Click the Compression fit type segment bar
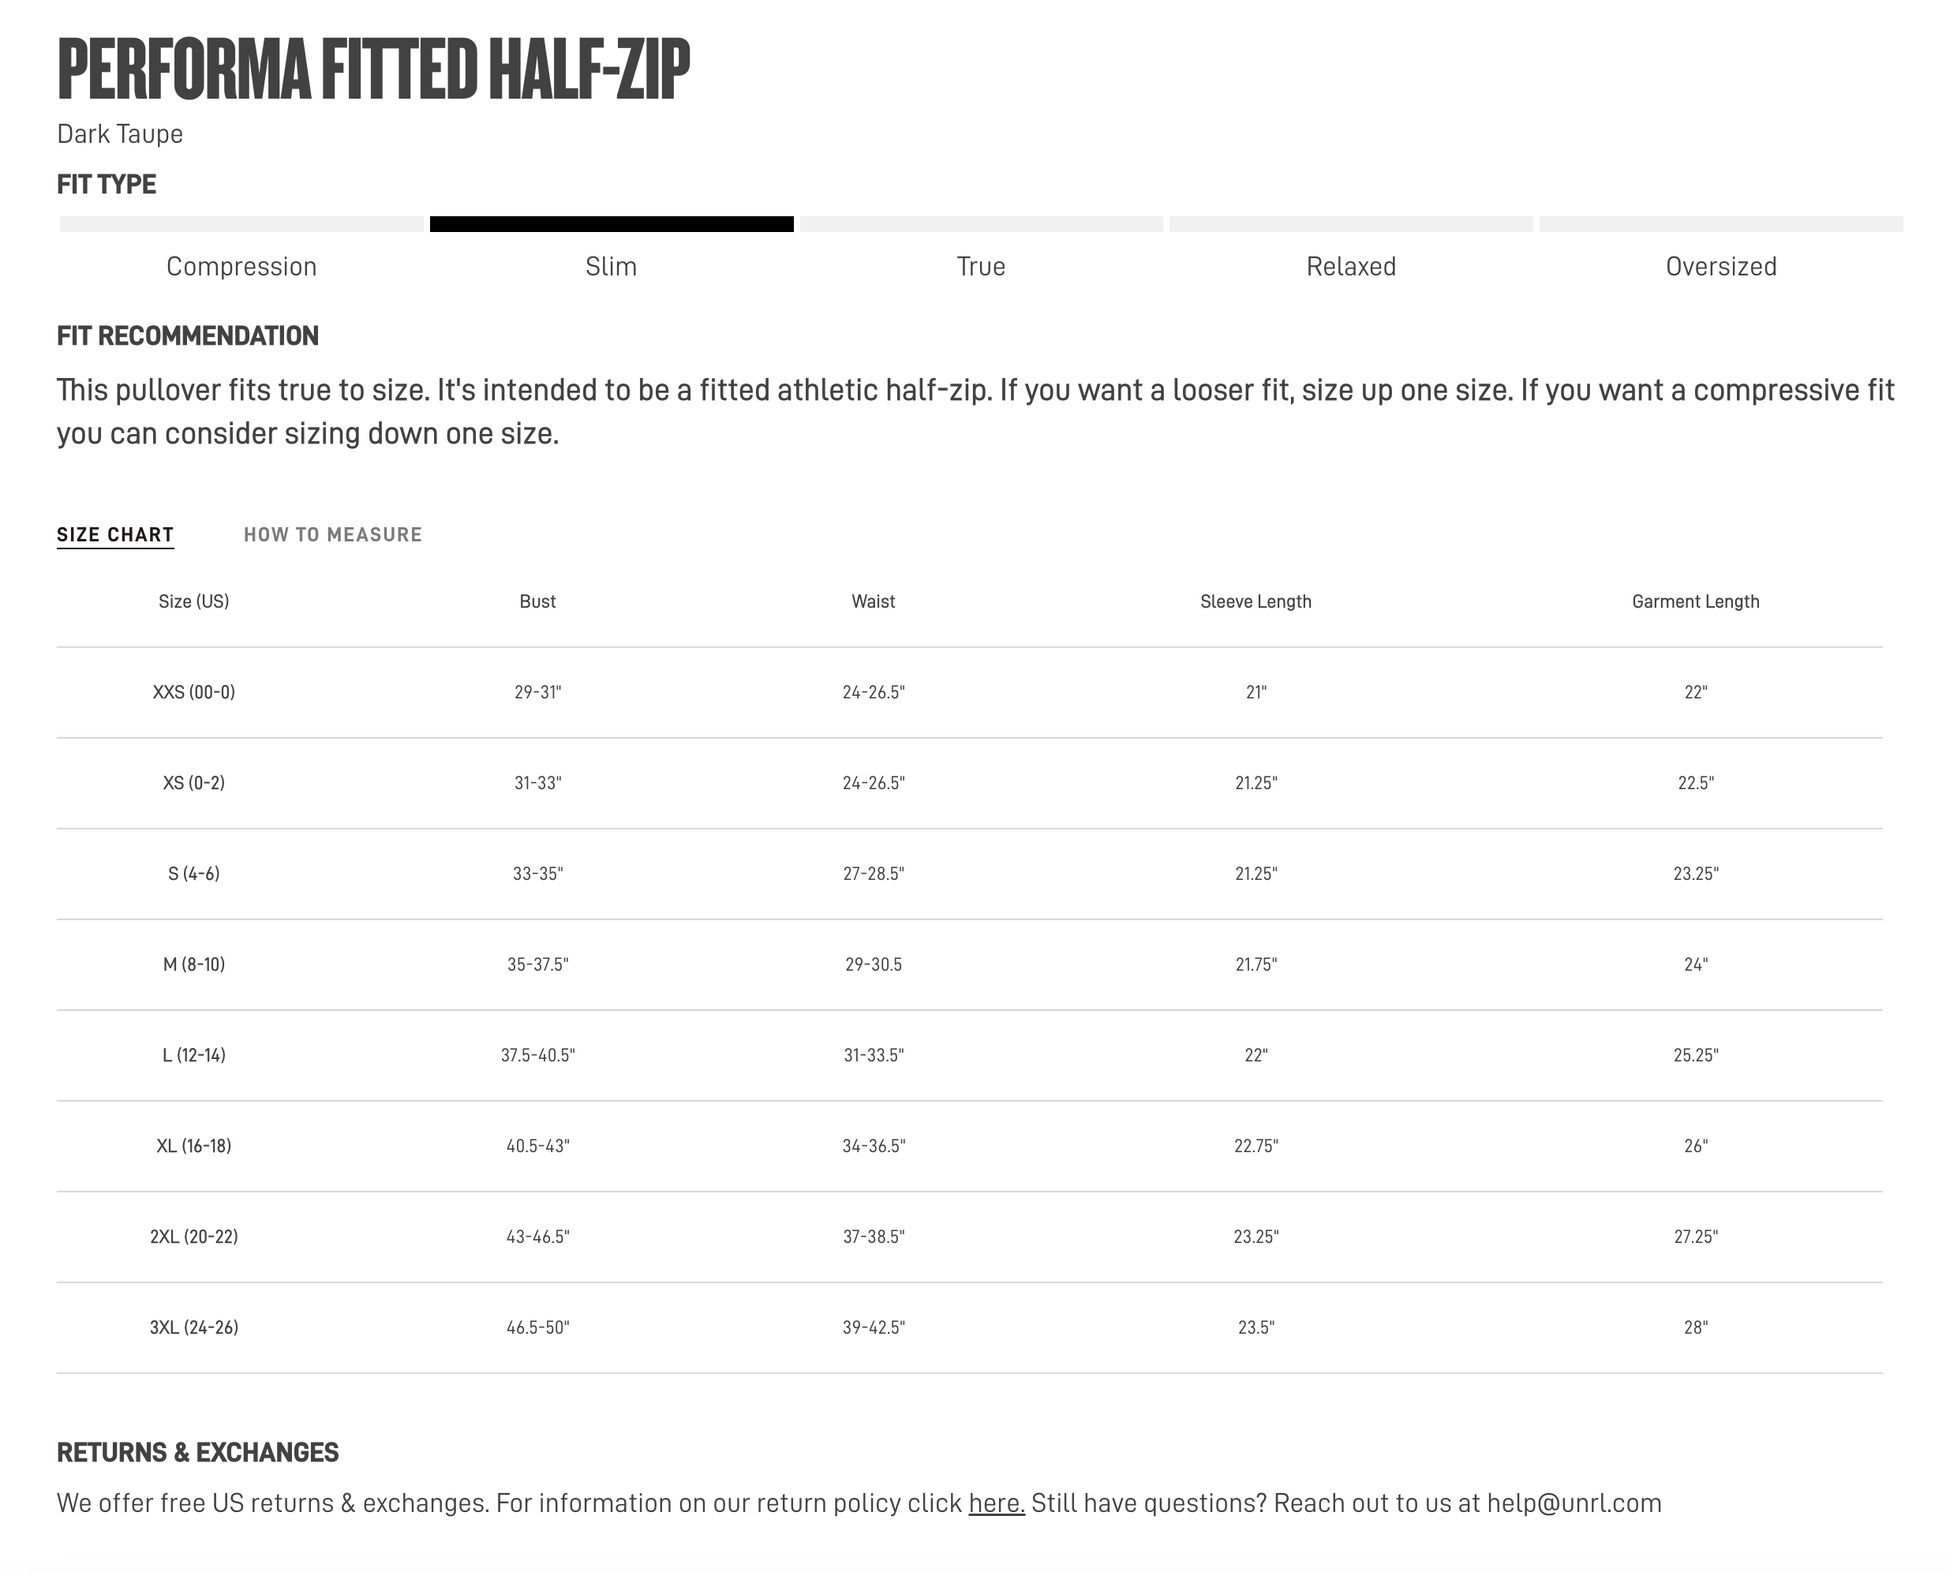This screenshot has height=1572, width=1946. [x=242, y=224]
